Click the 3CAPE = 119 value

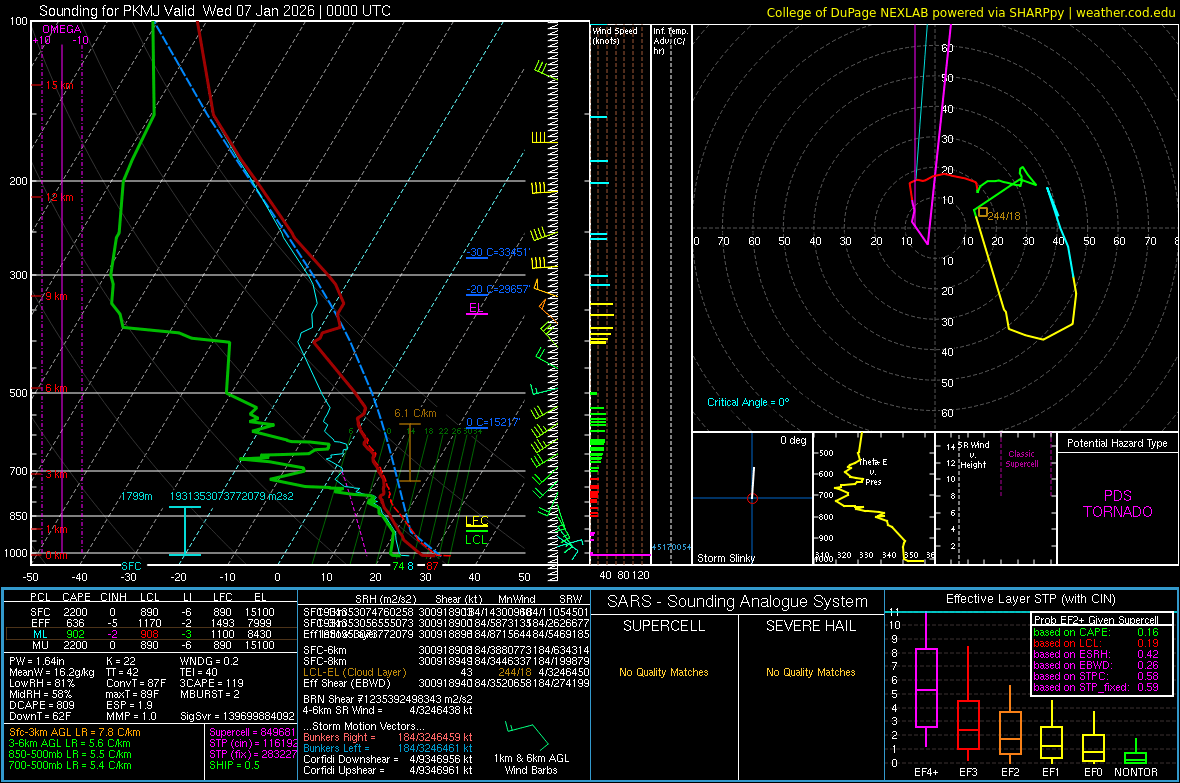tap(211, 683)
